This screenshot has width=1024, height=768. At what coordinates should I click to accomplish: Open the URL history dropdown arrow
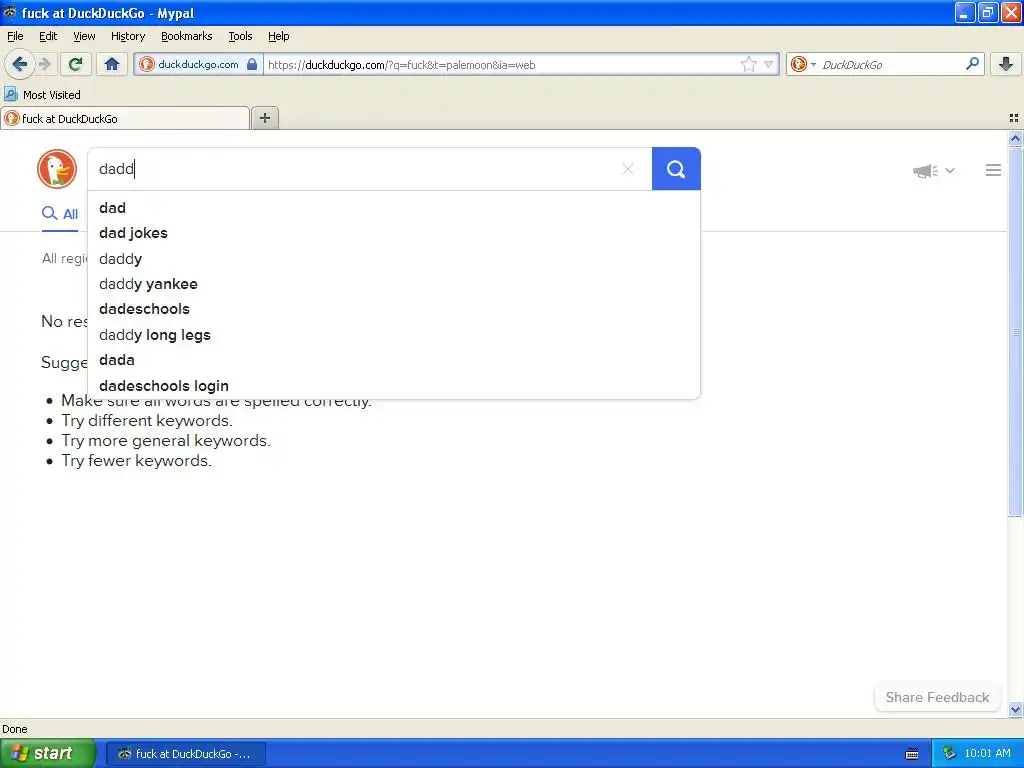pos(769,64)
